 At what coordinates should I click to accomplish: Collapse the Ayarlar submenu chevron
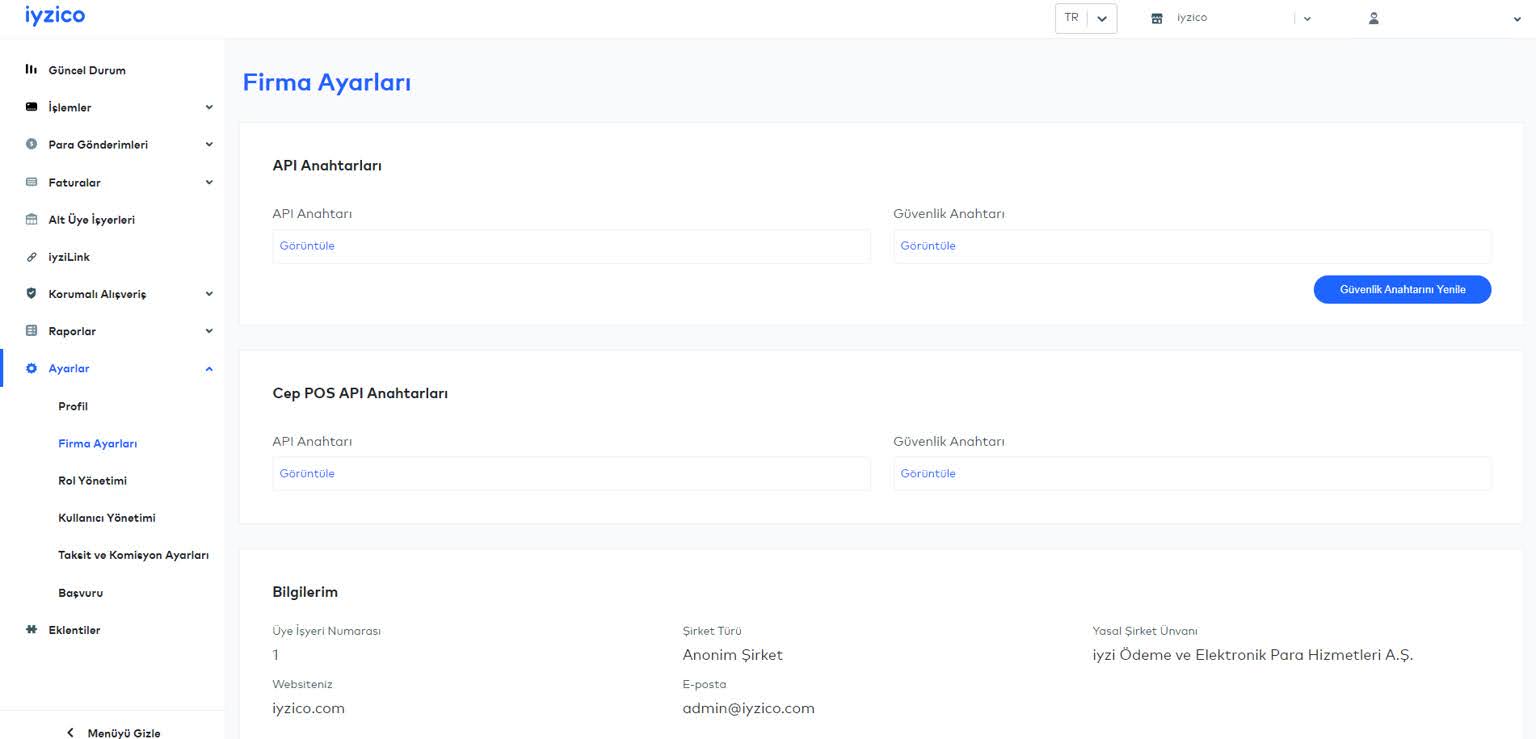click(209, 369)
